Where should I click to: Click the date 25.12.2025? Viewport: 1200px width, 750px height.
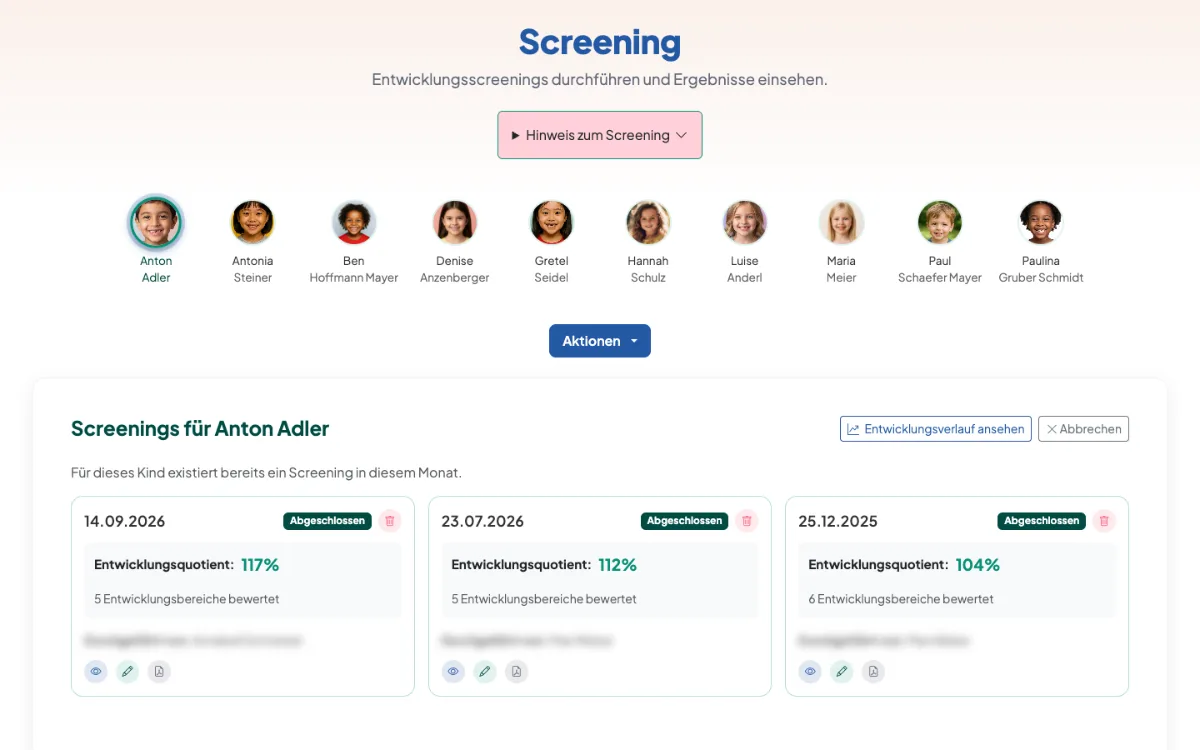(838, 521)
